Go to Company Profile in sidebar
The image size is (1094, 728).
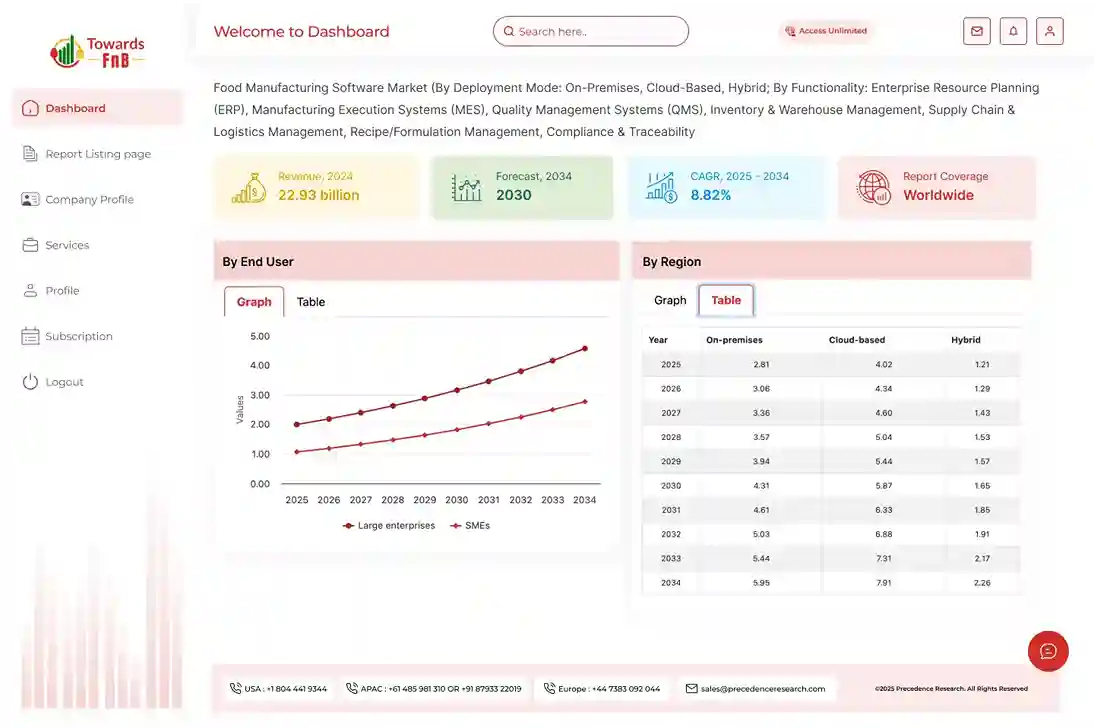coord(89,200)
